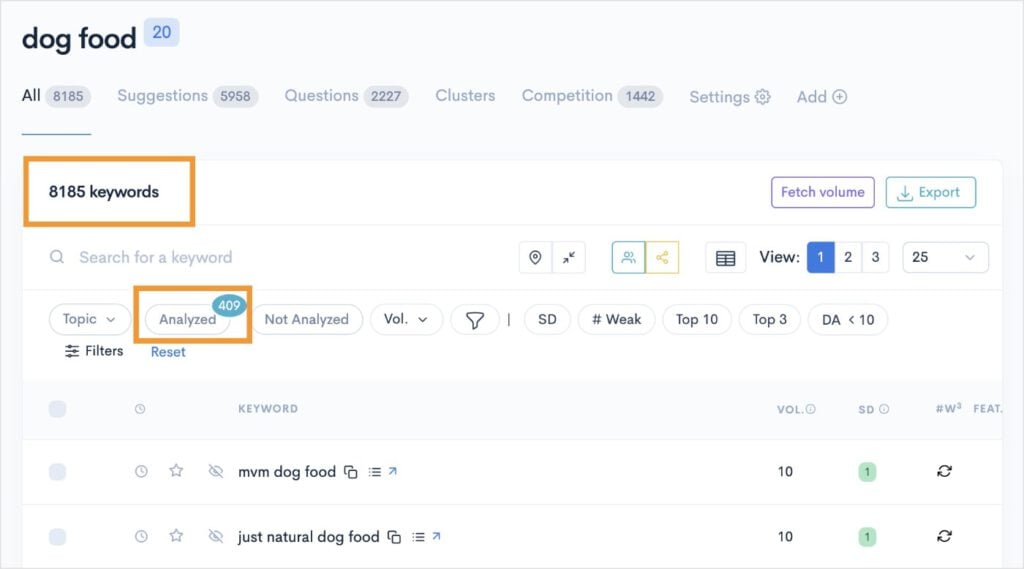This screenshot has height=569, width=1024.
Task: Click the Export button
Action: [931, 192]
